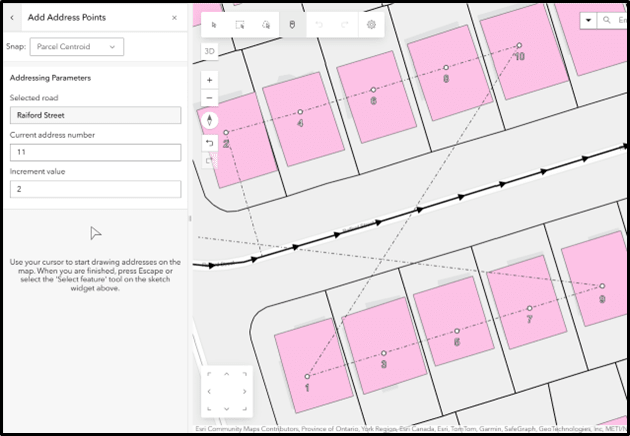Click the Addressing Parameters heading

[50, 78]
